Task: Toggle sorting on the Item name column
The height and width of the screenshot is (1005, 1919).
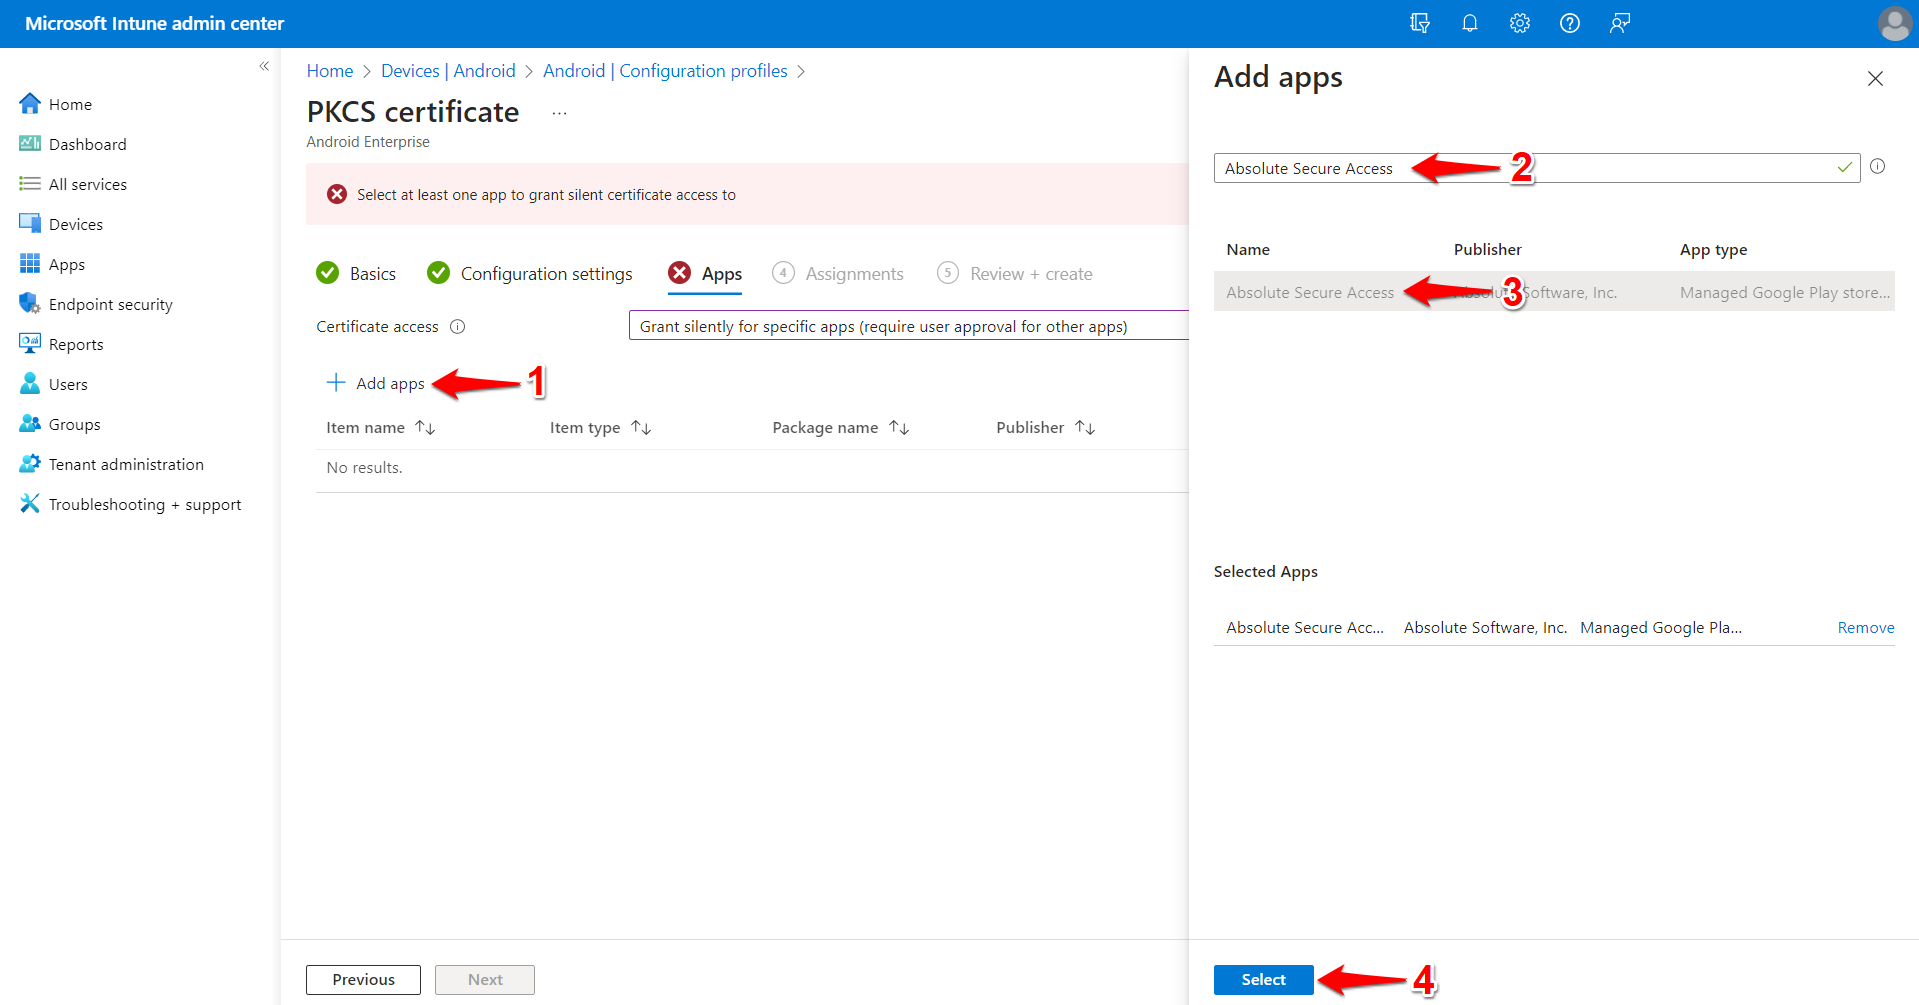Action: (x=425, y=427)
